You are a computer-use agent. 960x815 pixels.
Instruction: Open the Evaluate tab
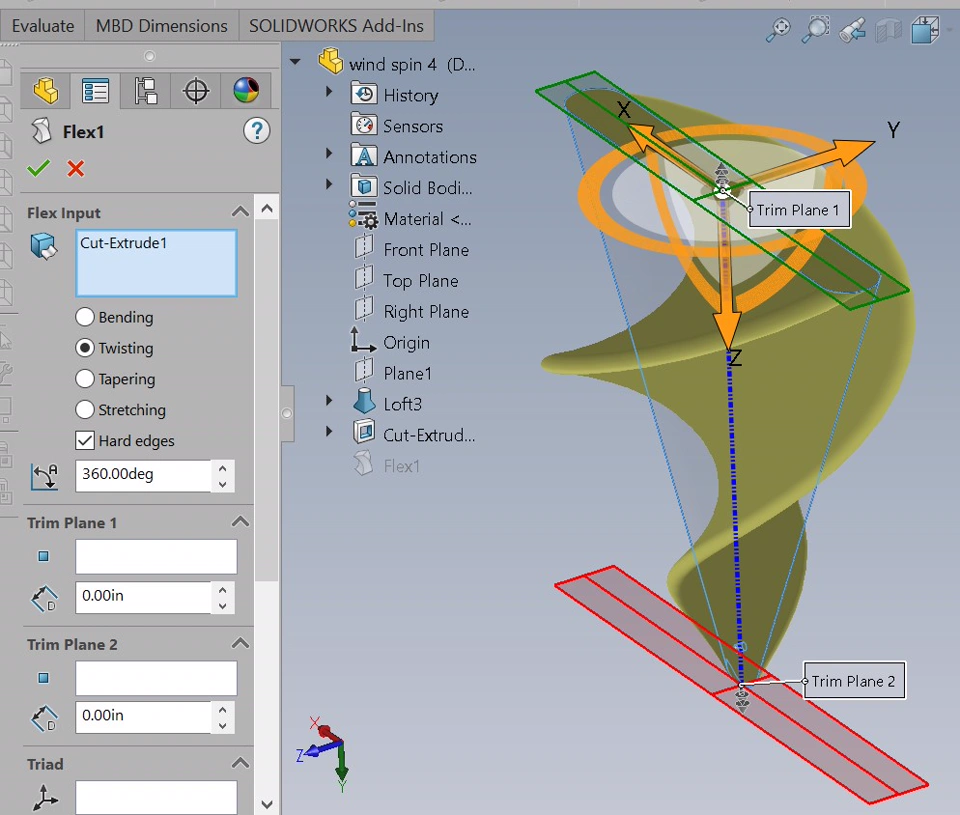click(43, 26)
